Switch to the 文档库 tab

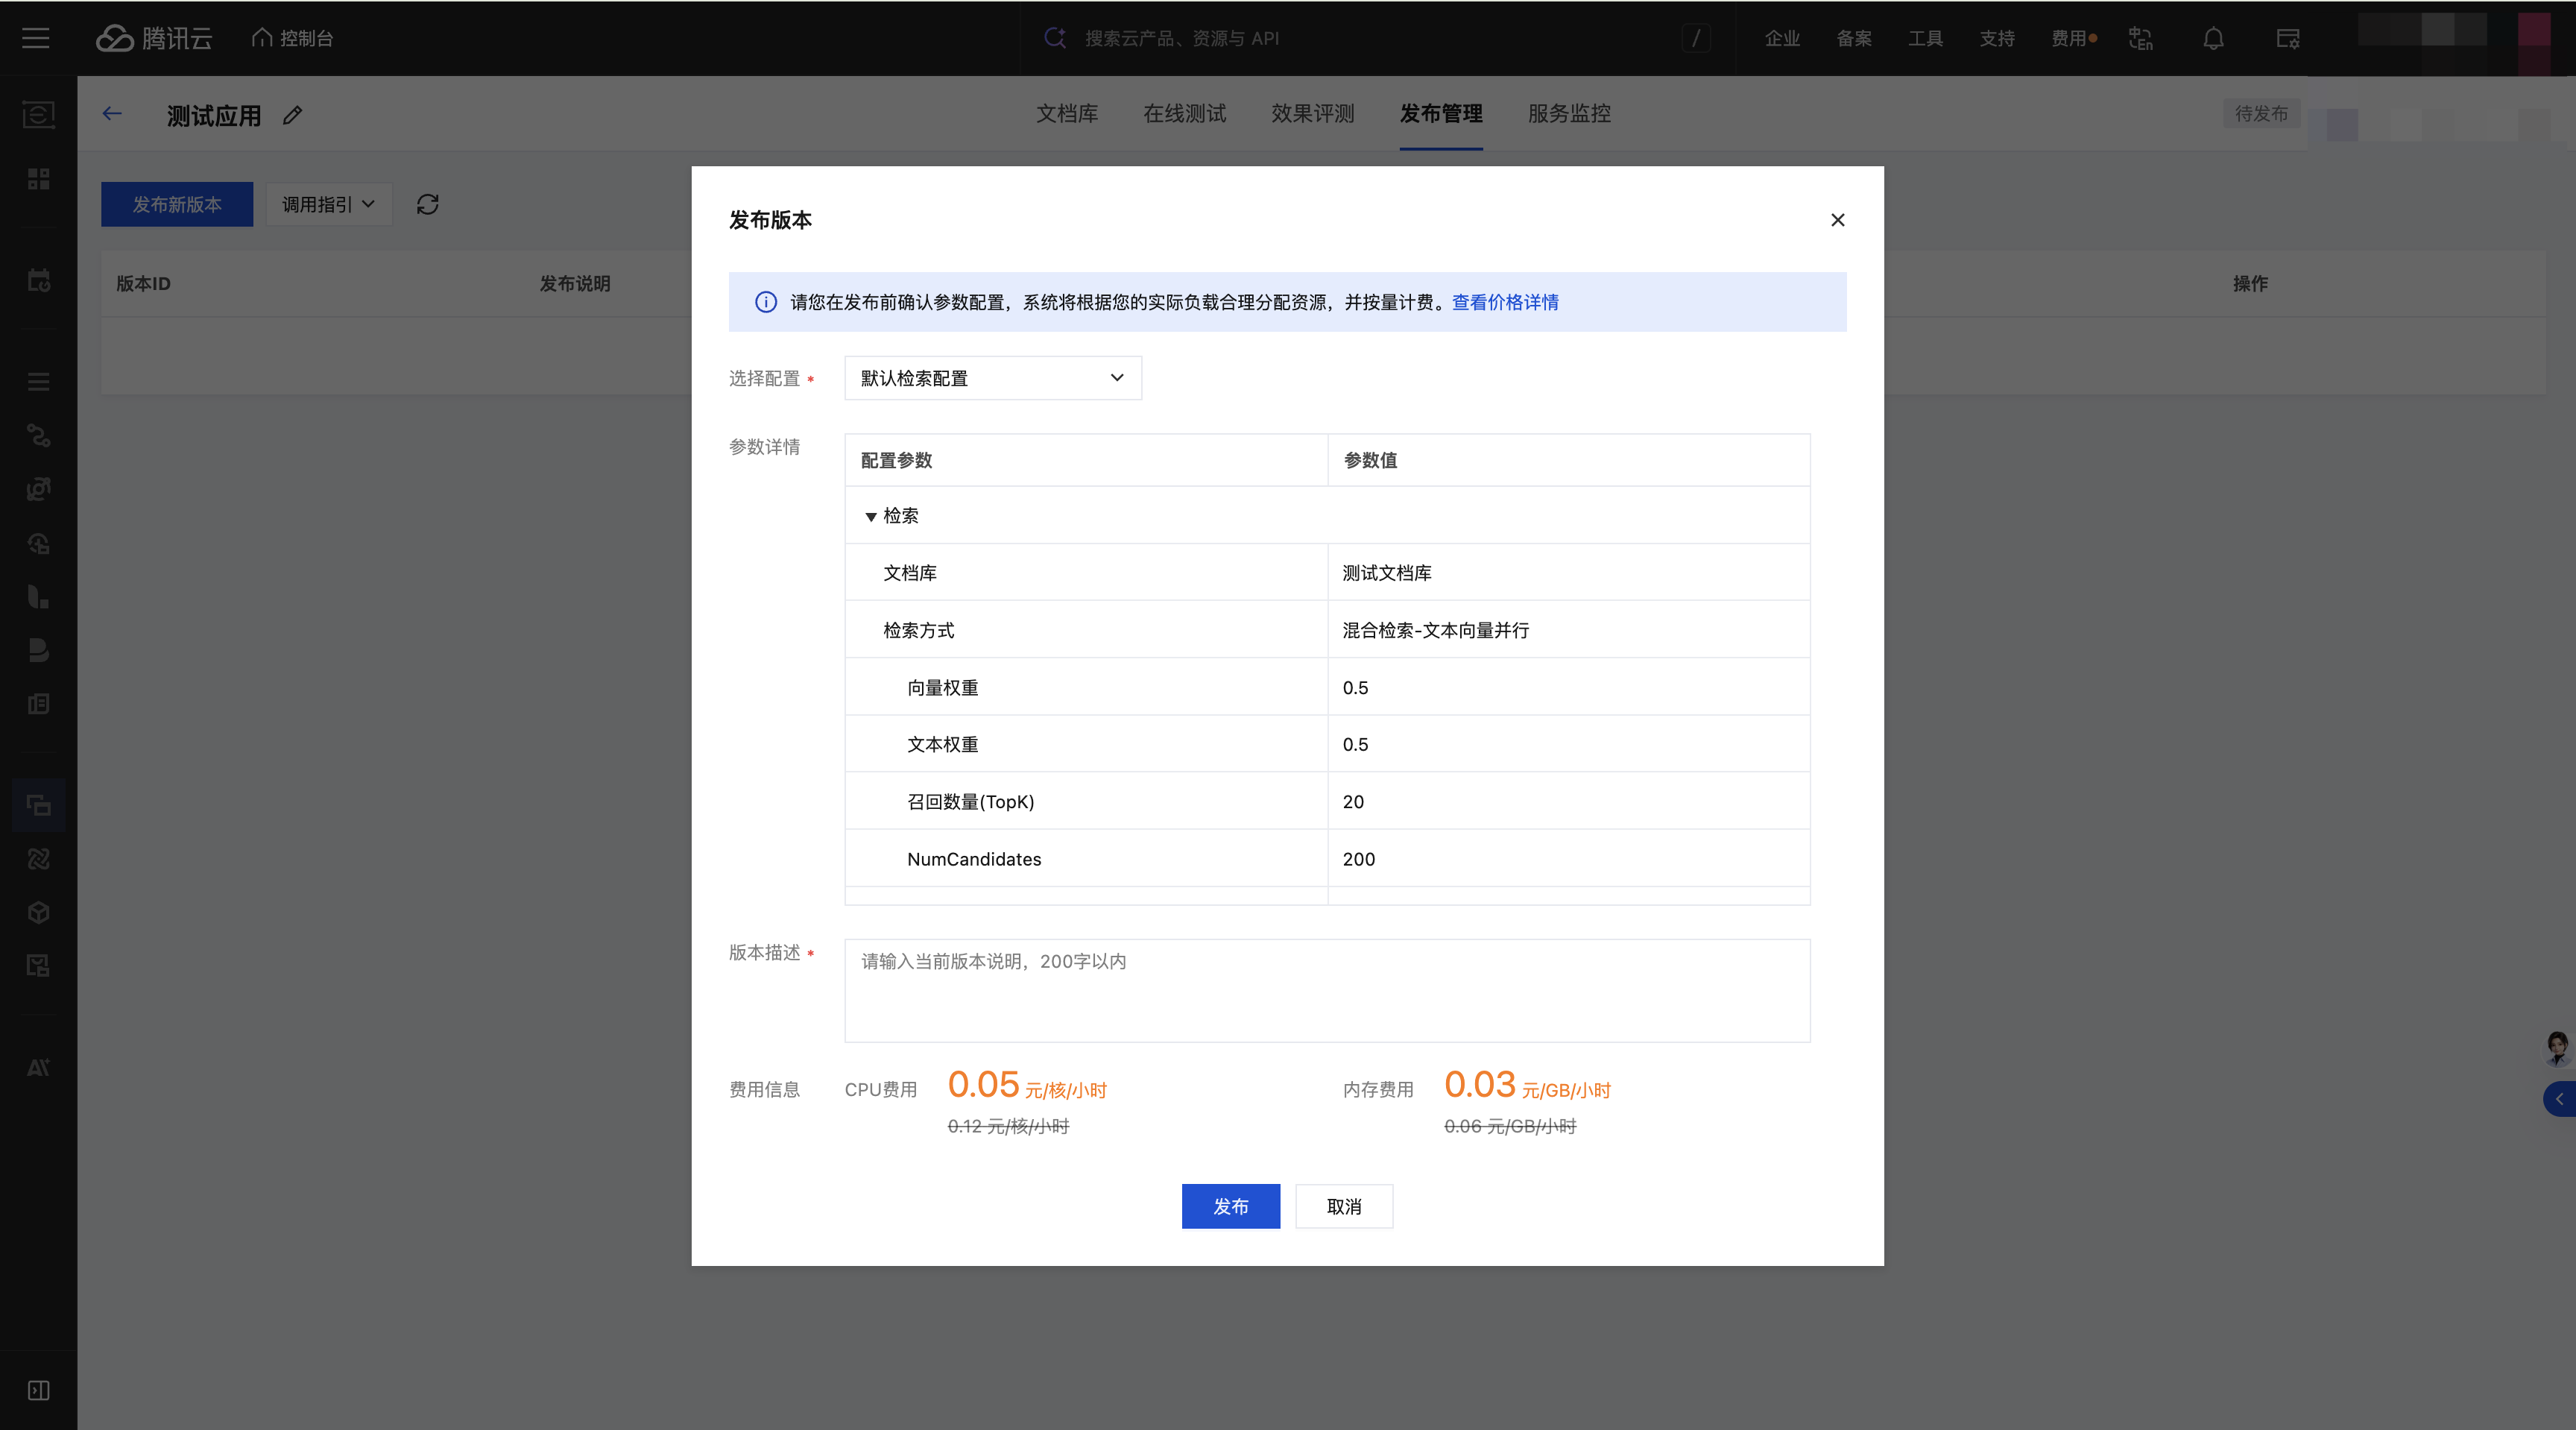pos(1067,114)
